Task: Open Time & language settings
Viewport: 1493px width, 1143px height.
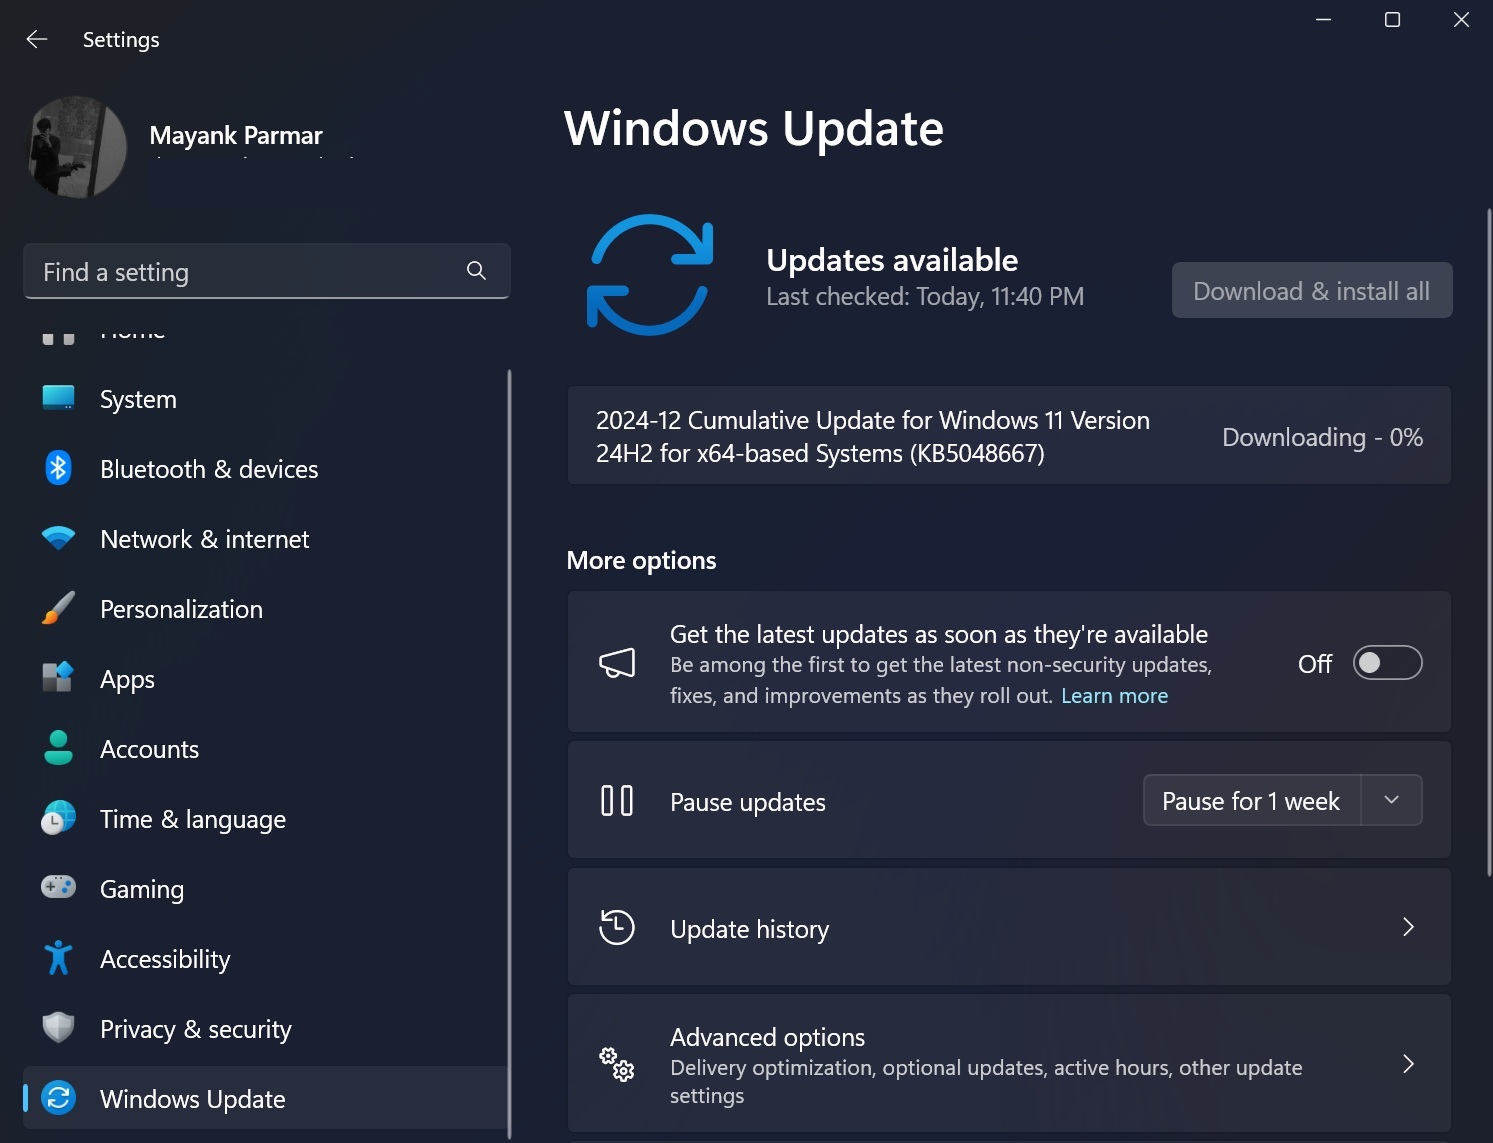Action: coord(192,818)
